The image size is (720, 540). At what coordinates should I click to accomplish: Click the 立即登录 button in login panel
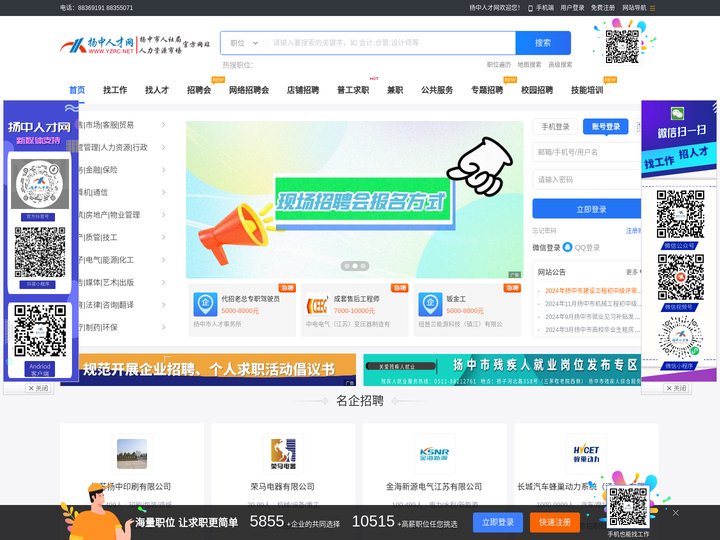[587, 209]
